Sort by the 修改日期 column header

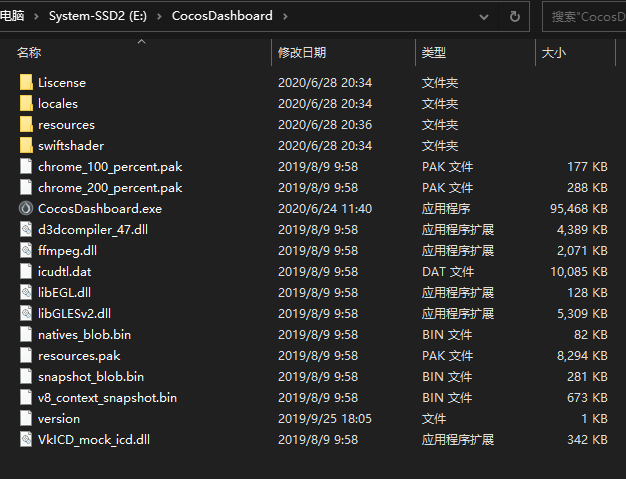click(302, 52)
